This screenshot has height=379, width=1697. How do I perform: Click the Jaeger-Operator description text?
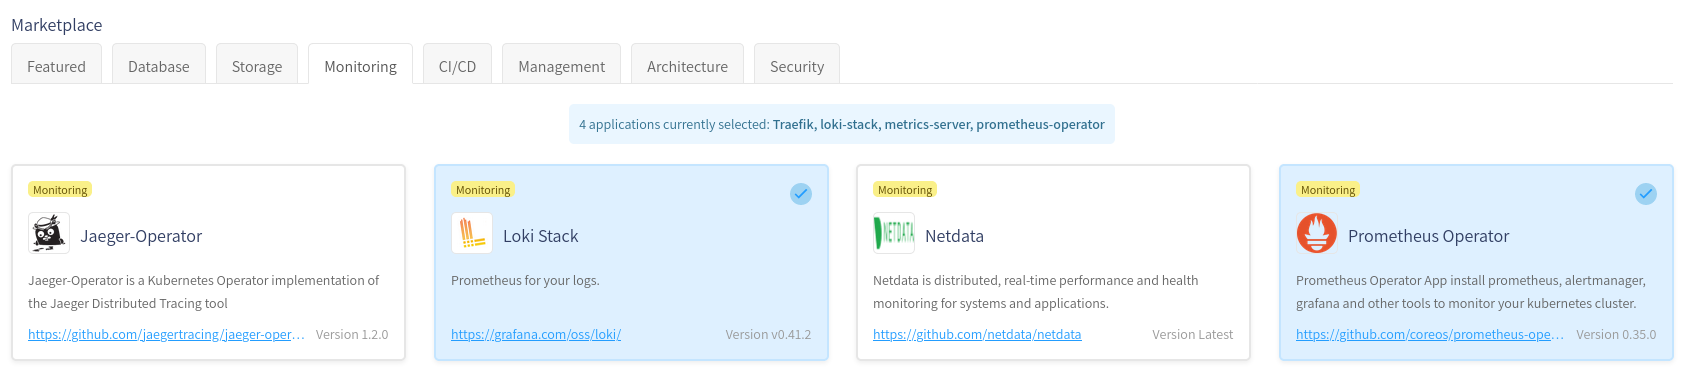pyautogui.click(x=203, y=292)
